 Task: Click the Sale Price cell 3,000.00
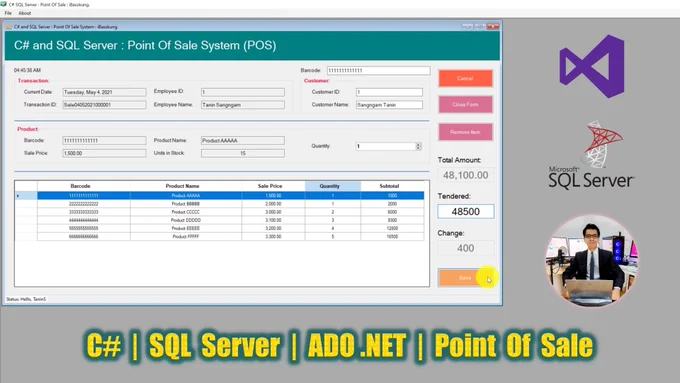[273, 212]
